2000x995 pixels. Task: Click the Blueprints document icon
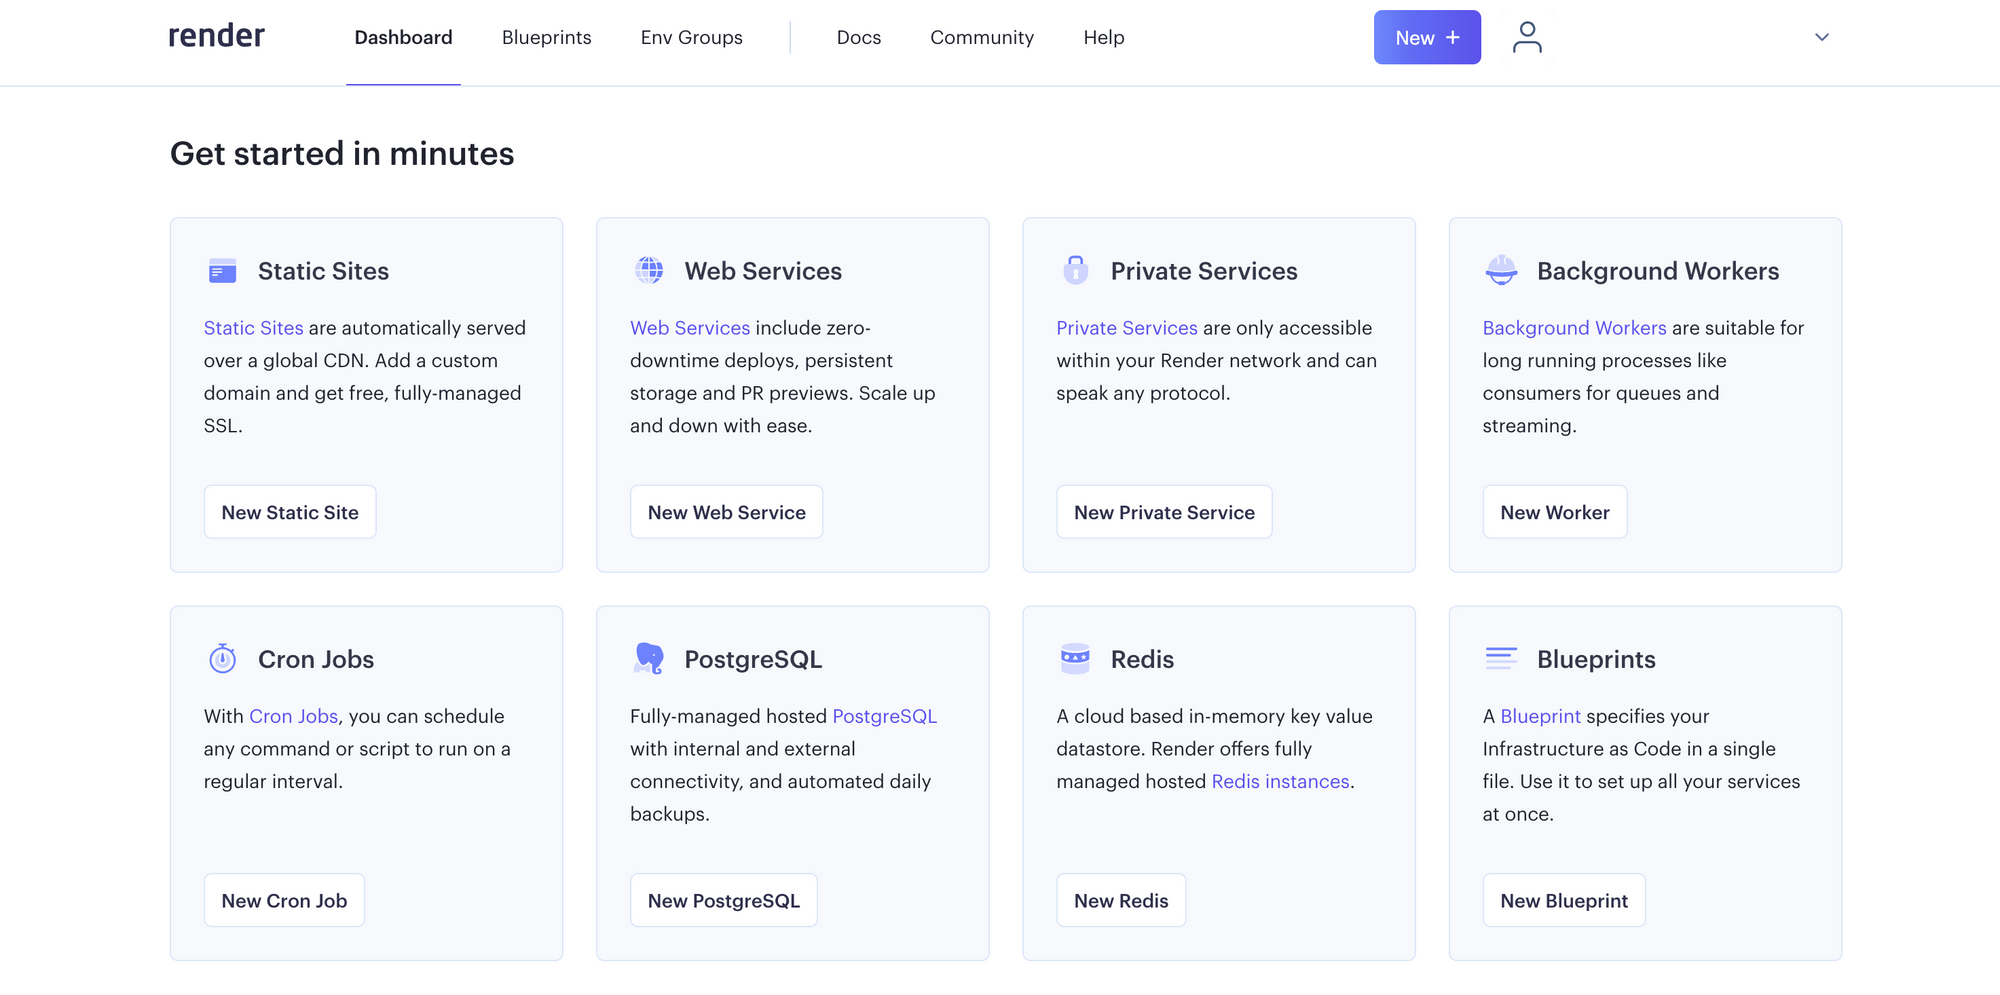tap(1501, 658)
